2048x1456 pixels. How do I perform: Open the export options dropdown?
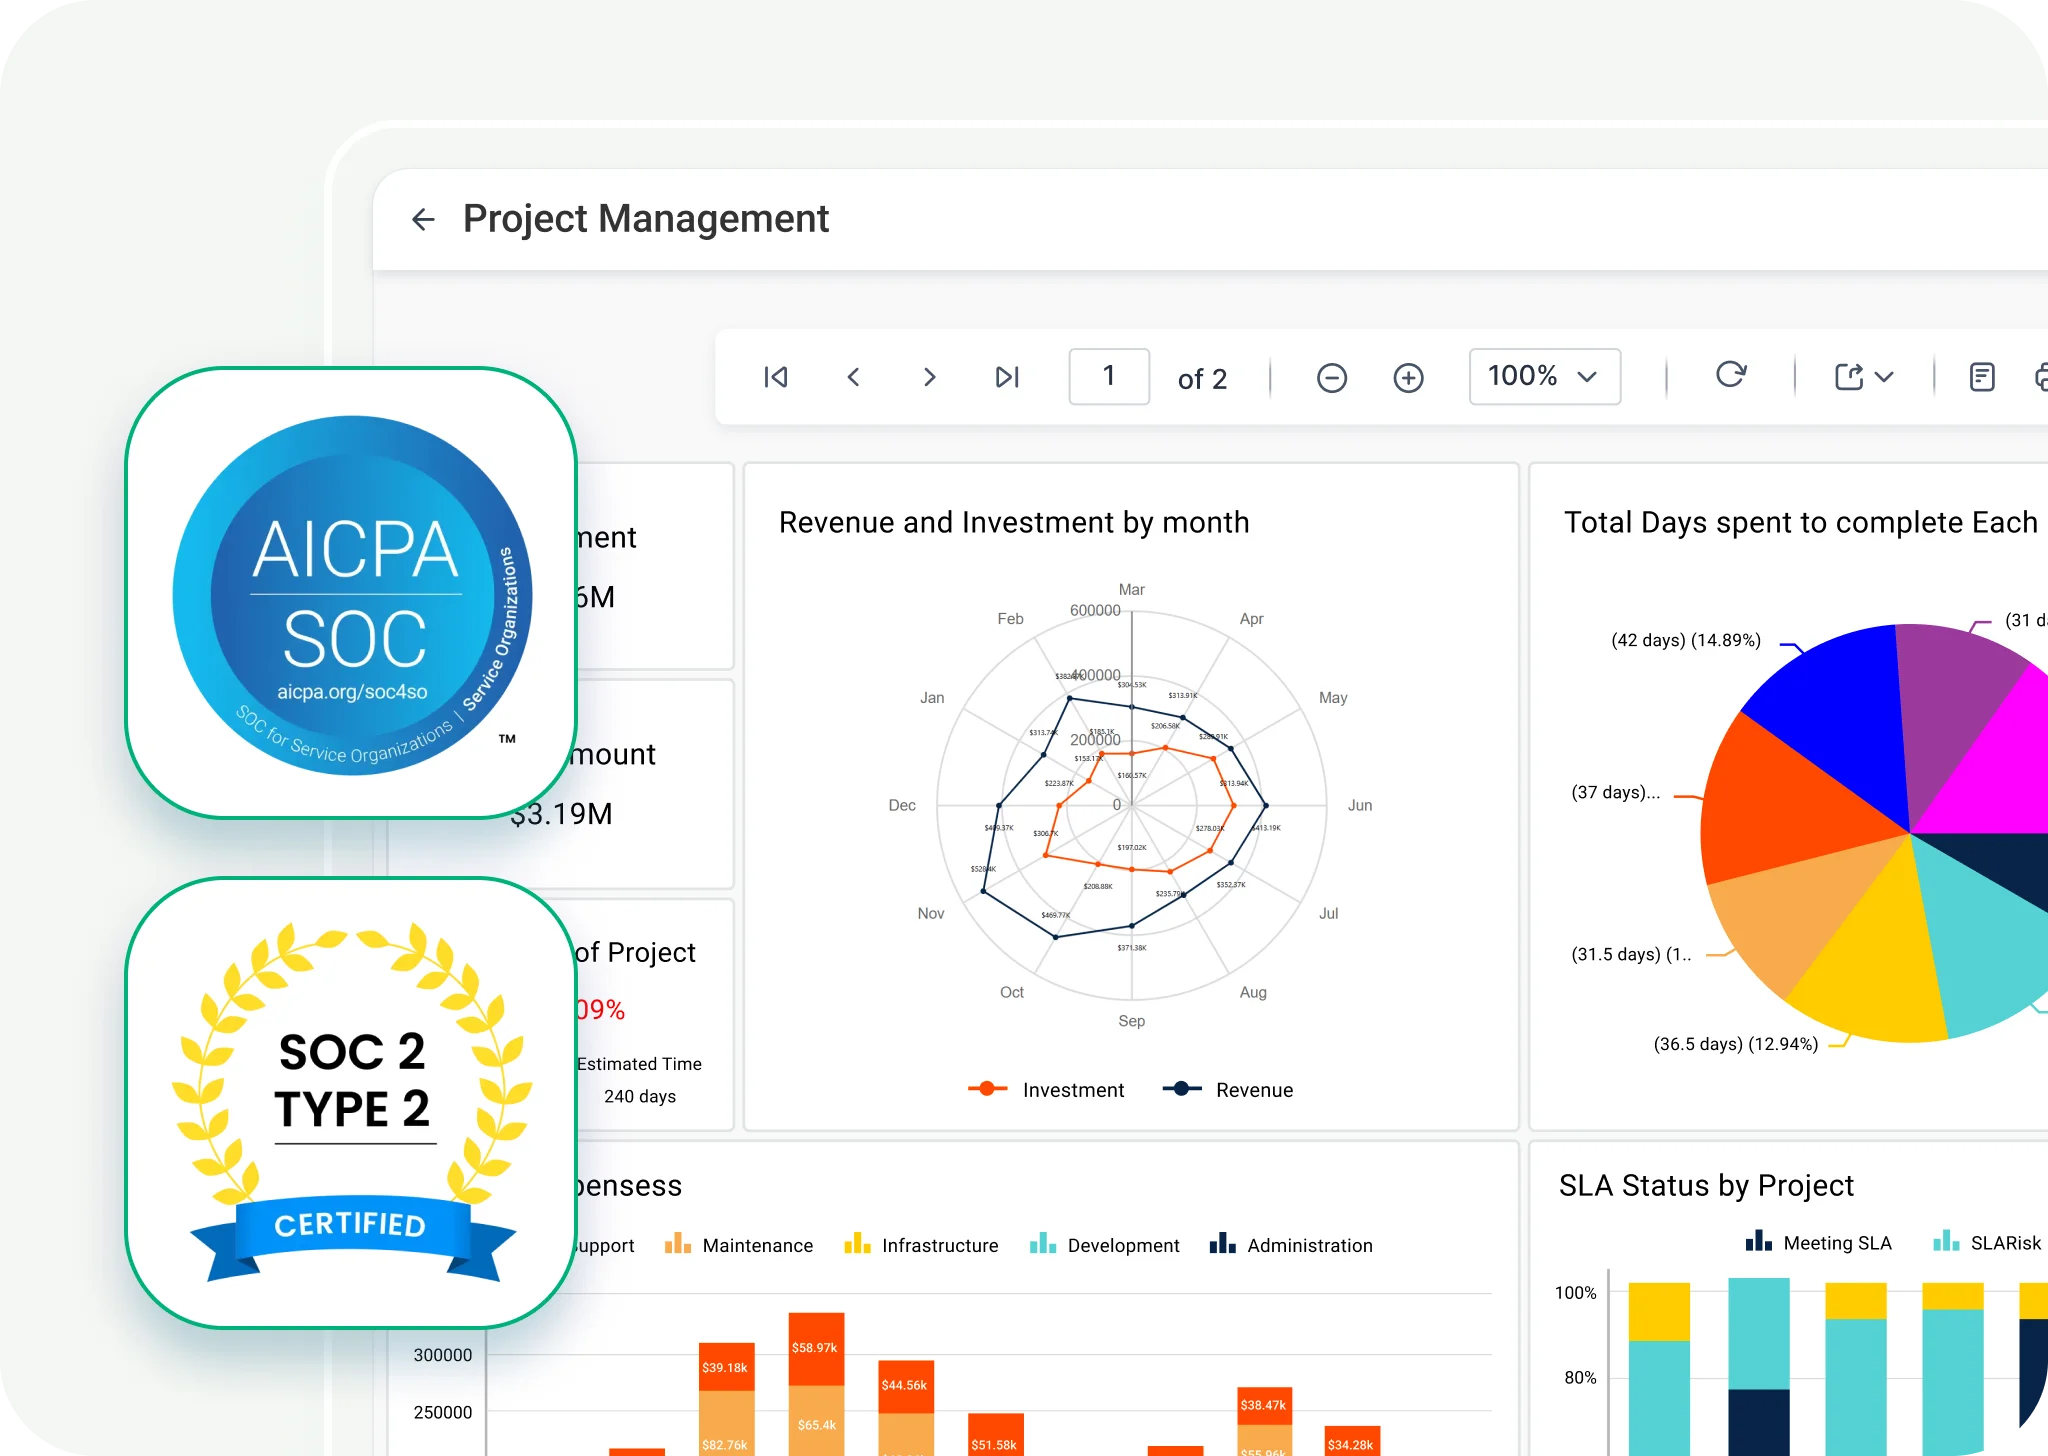point(1864,377)
